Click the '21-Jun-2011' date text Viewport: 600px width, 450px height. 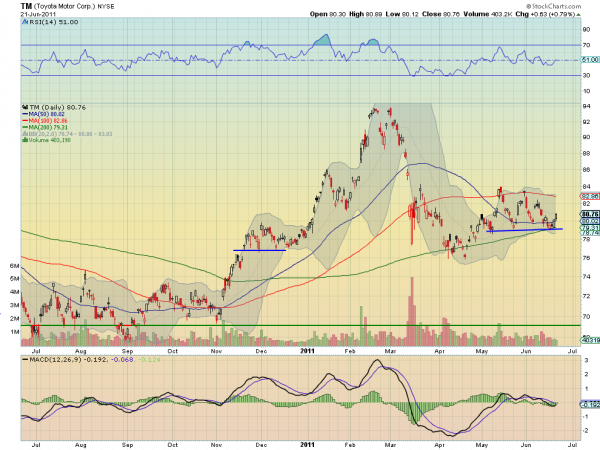point(38,14)
